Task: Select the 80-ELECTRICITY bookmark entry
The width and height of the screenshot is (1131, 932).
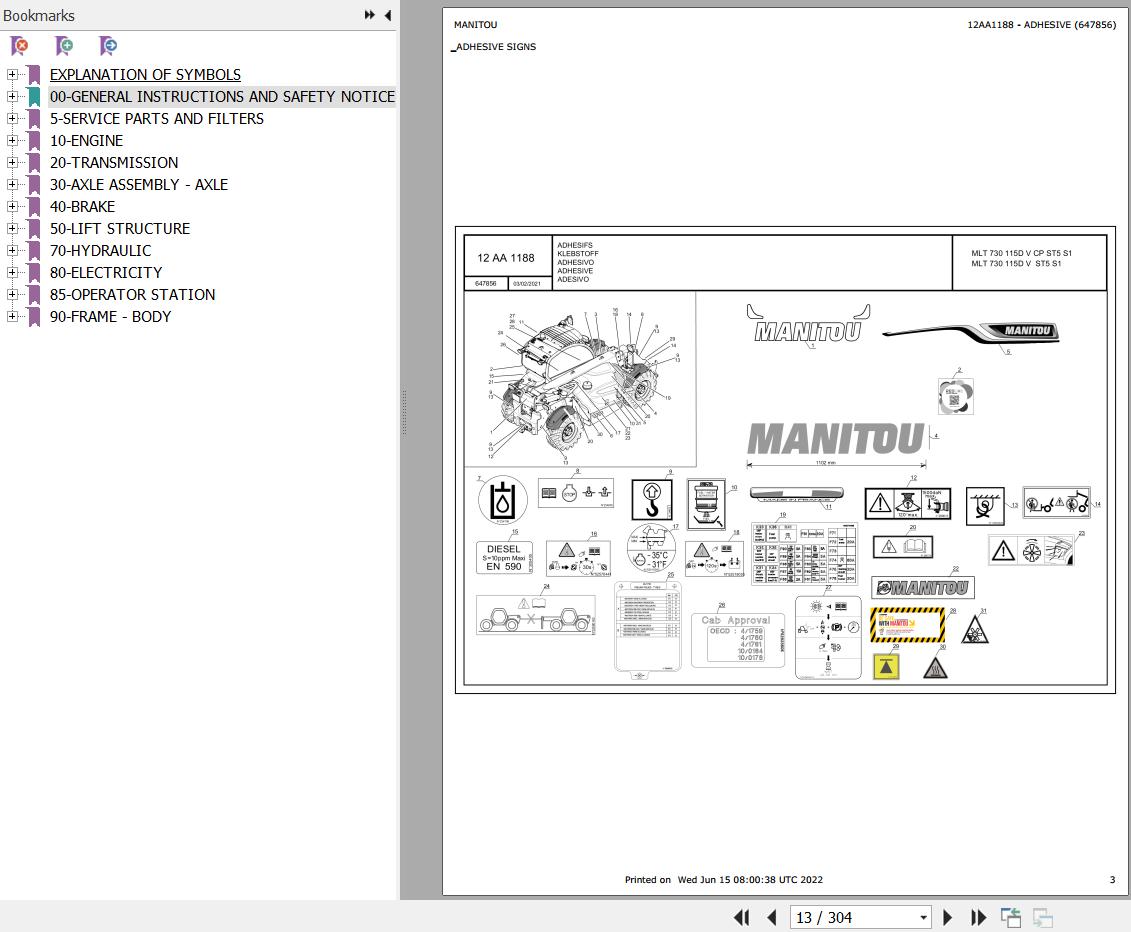Action: coord(106,272)
